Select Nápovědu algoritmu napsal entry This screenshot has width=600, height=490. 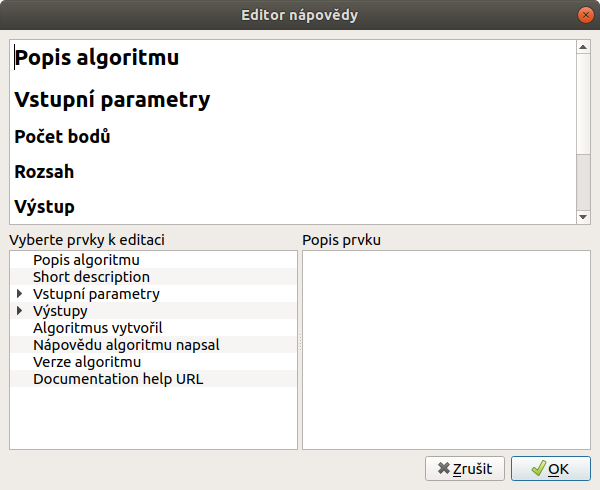153,345
